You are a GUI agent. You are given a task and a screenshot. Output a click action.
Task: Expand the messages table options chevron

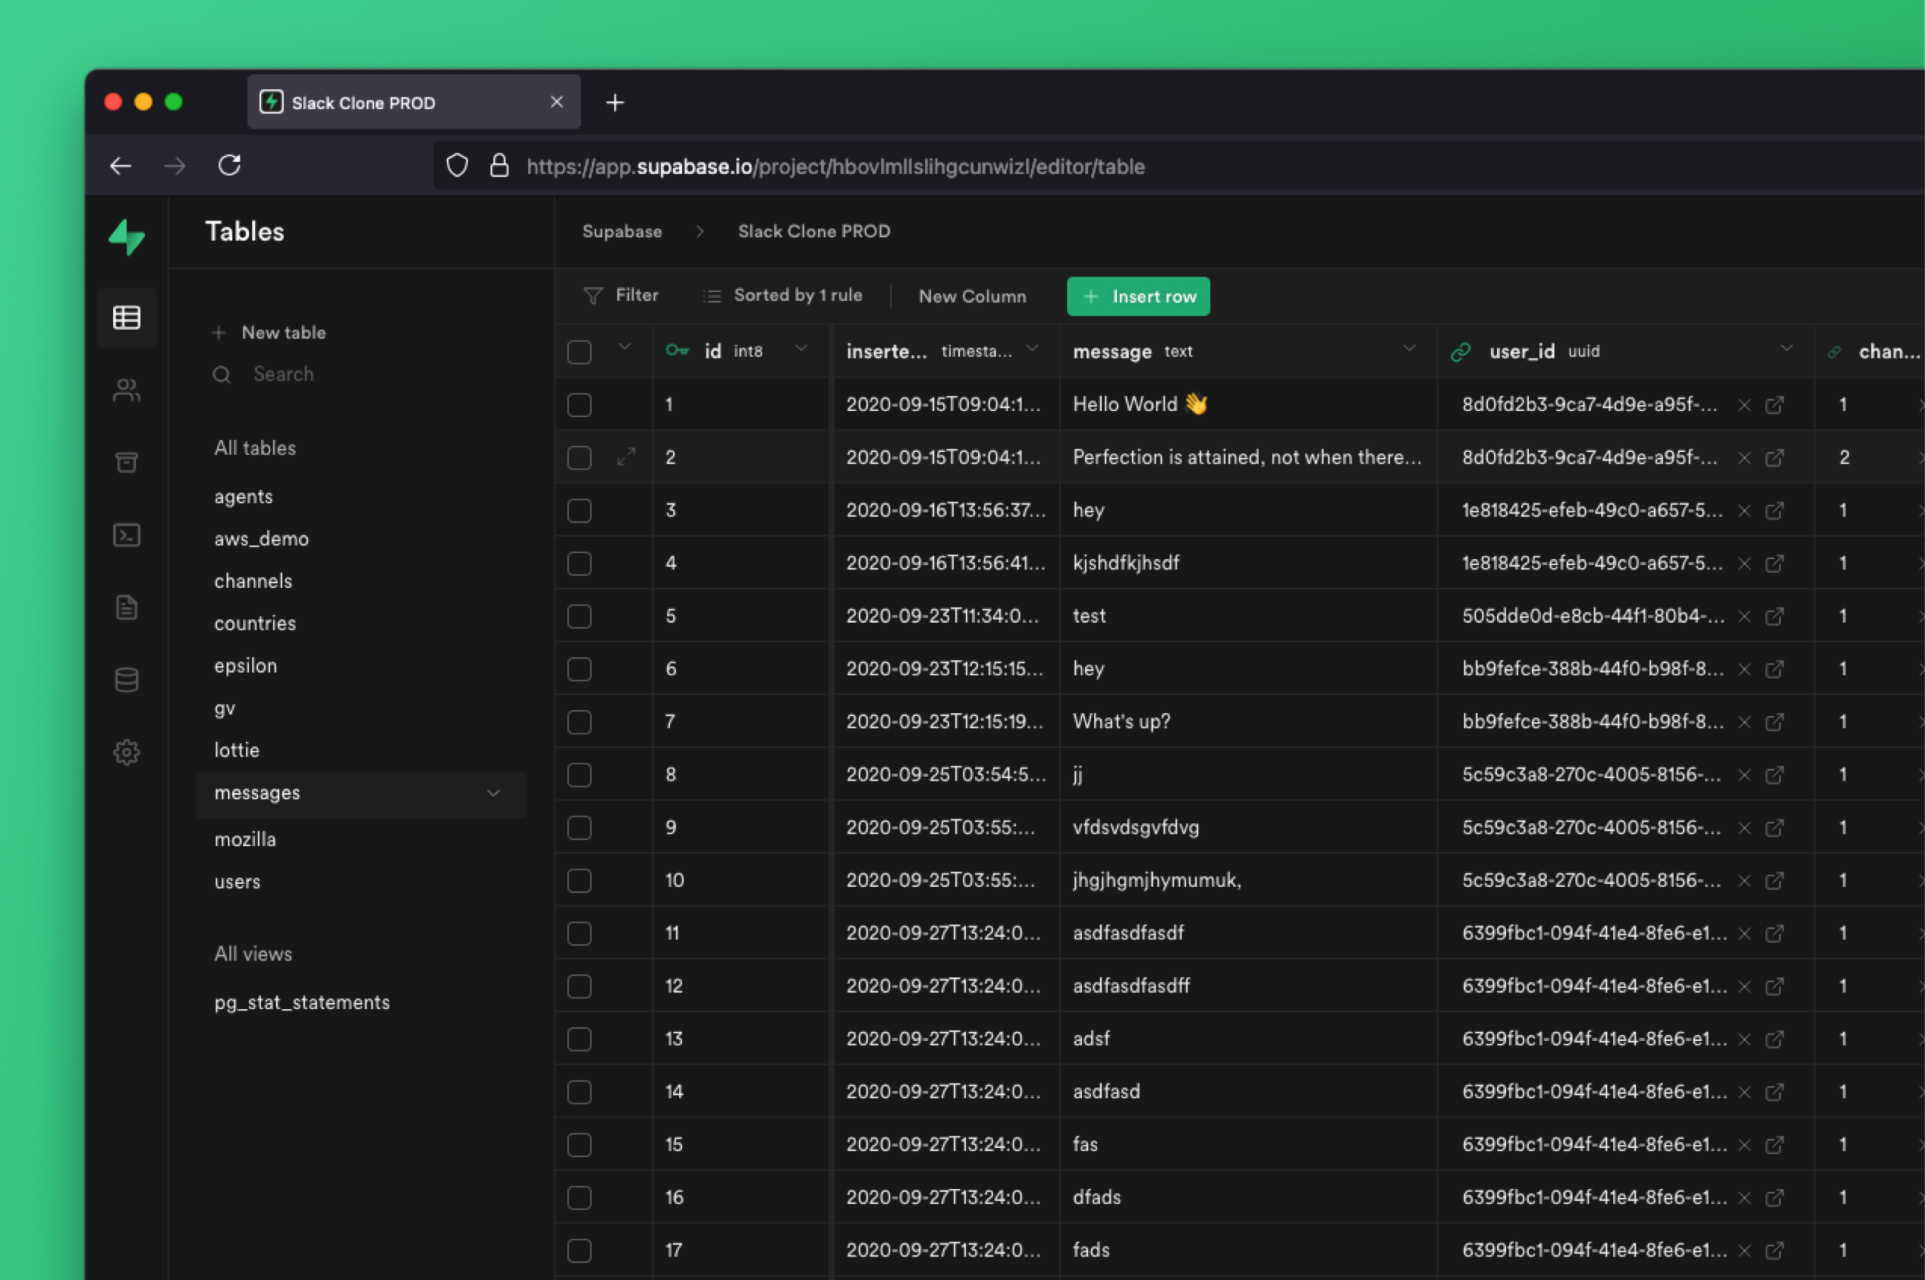click(x=493, y=793)
